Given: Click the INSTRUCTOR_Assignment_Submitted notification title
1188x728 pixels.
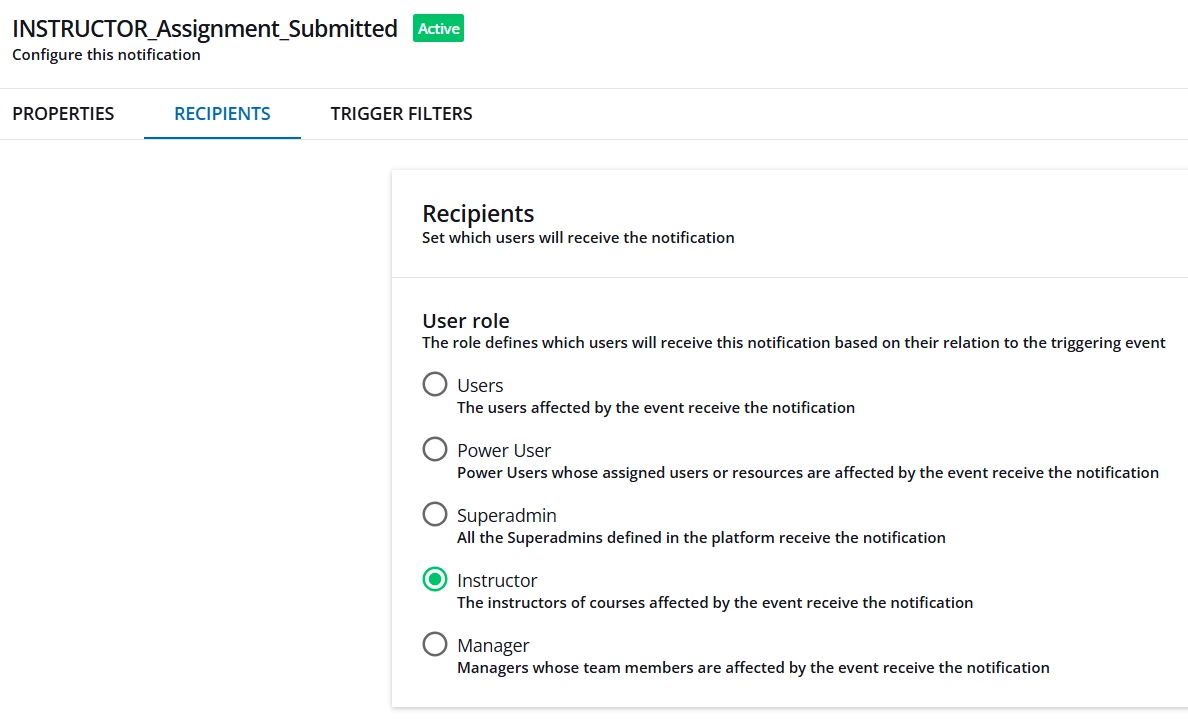Looking at the screenshot, I should [x=205, y=29].
